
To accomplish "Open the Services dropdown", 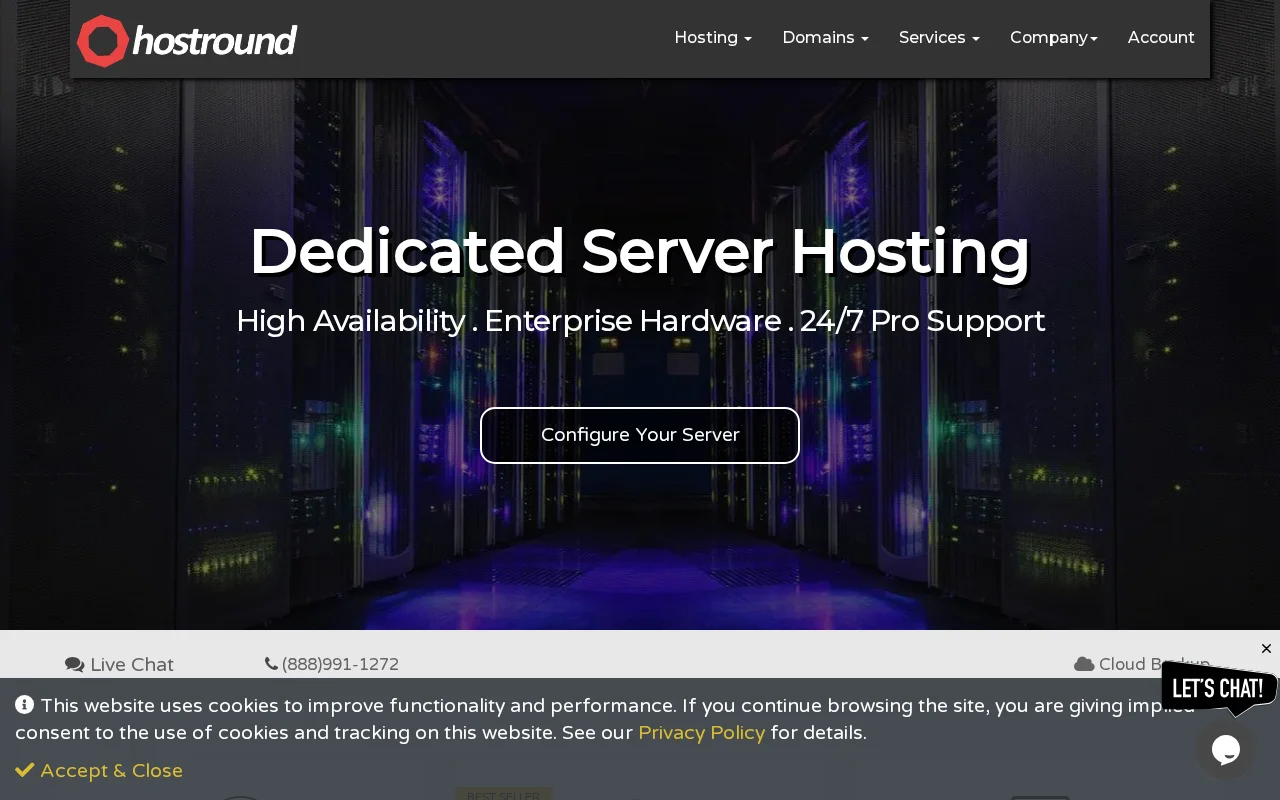I will [x=939, y=37].
